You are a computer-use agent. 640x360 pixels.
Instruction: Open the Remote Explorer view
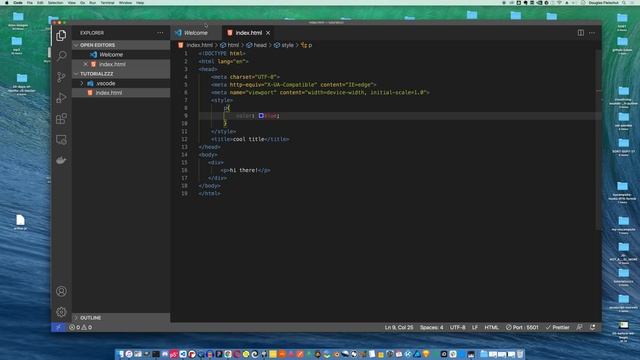61,140
